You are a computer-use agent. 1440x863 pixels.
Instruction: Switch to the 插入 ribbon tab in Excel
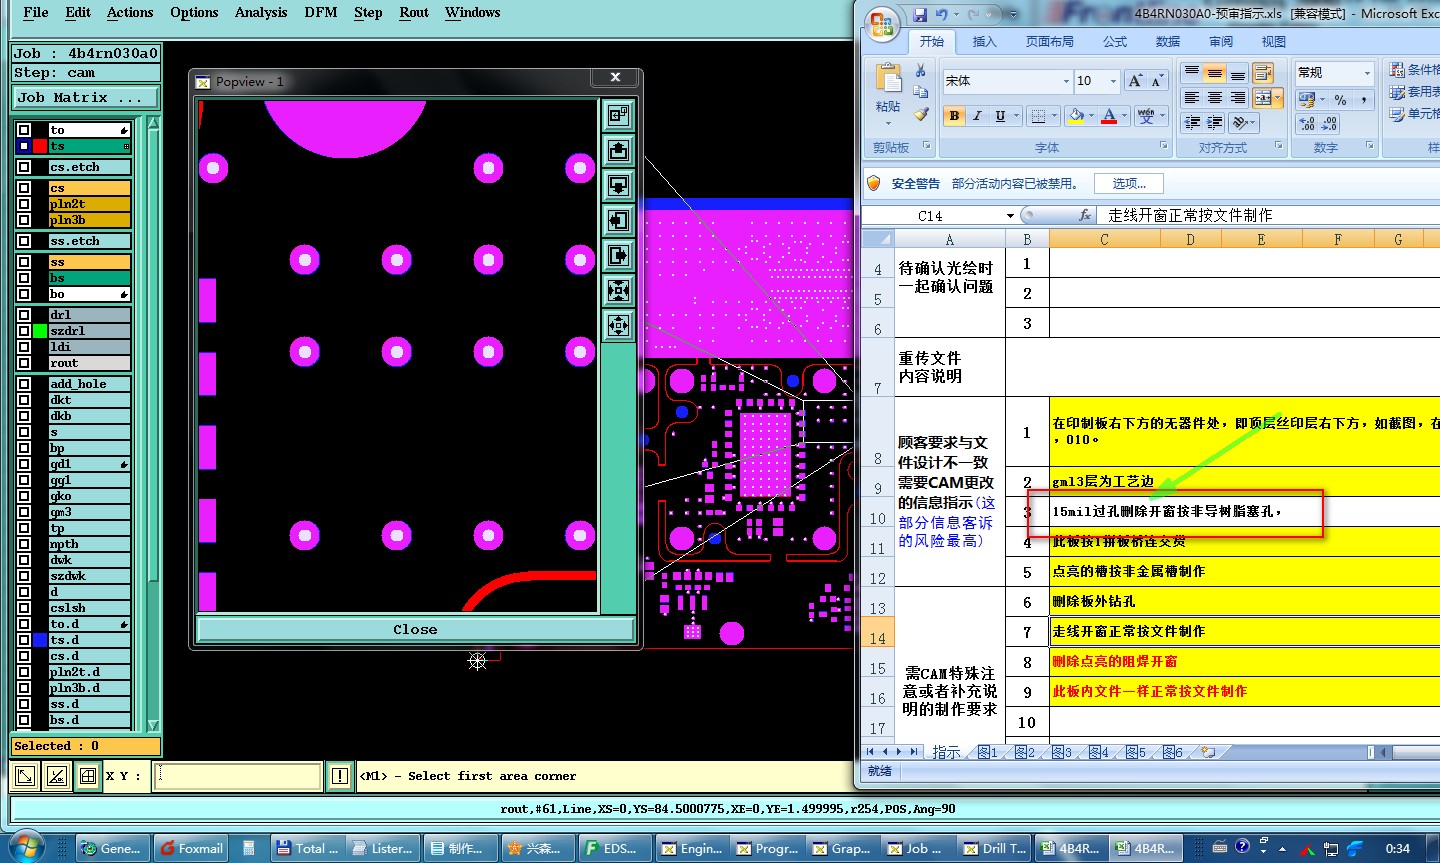(x=984, y=42)
